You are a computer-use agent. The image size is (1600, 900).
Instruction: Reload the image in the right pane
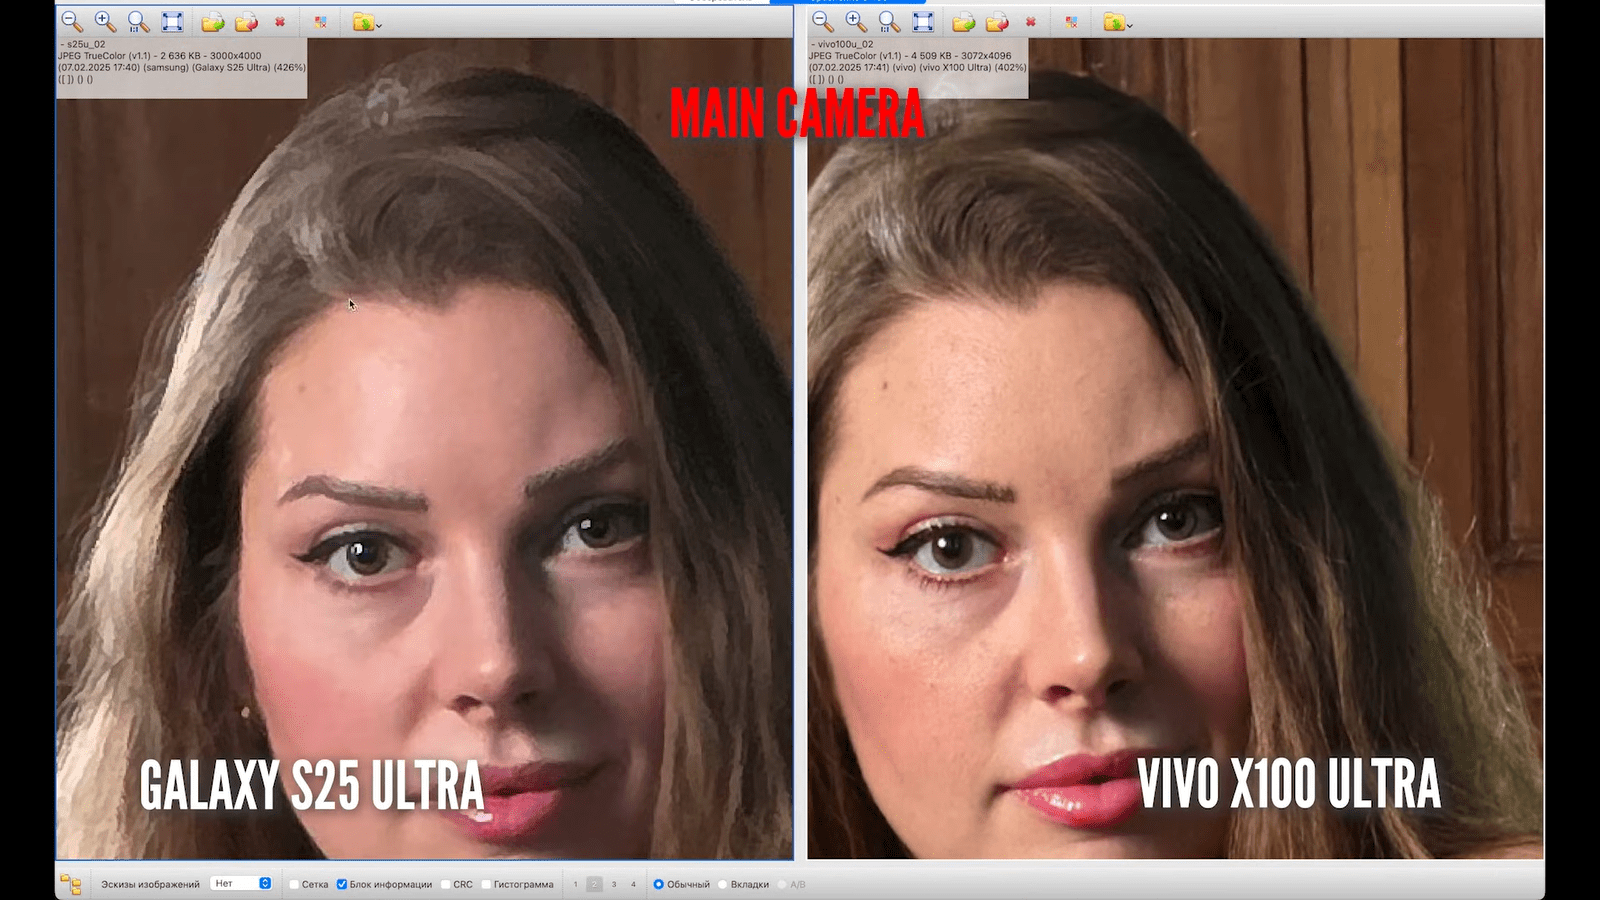click(997, 21)
